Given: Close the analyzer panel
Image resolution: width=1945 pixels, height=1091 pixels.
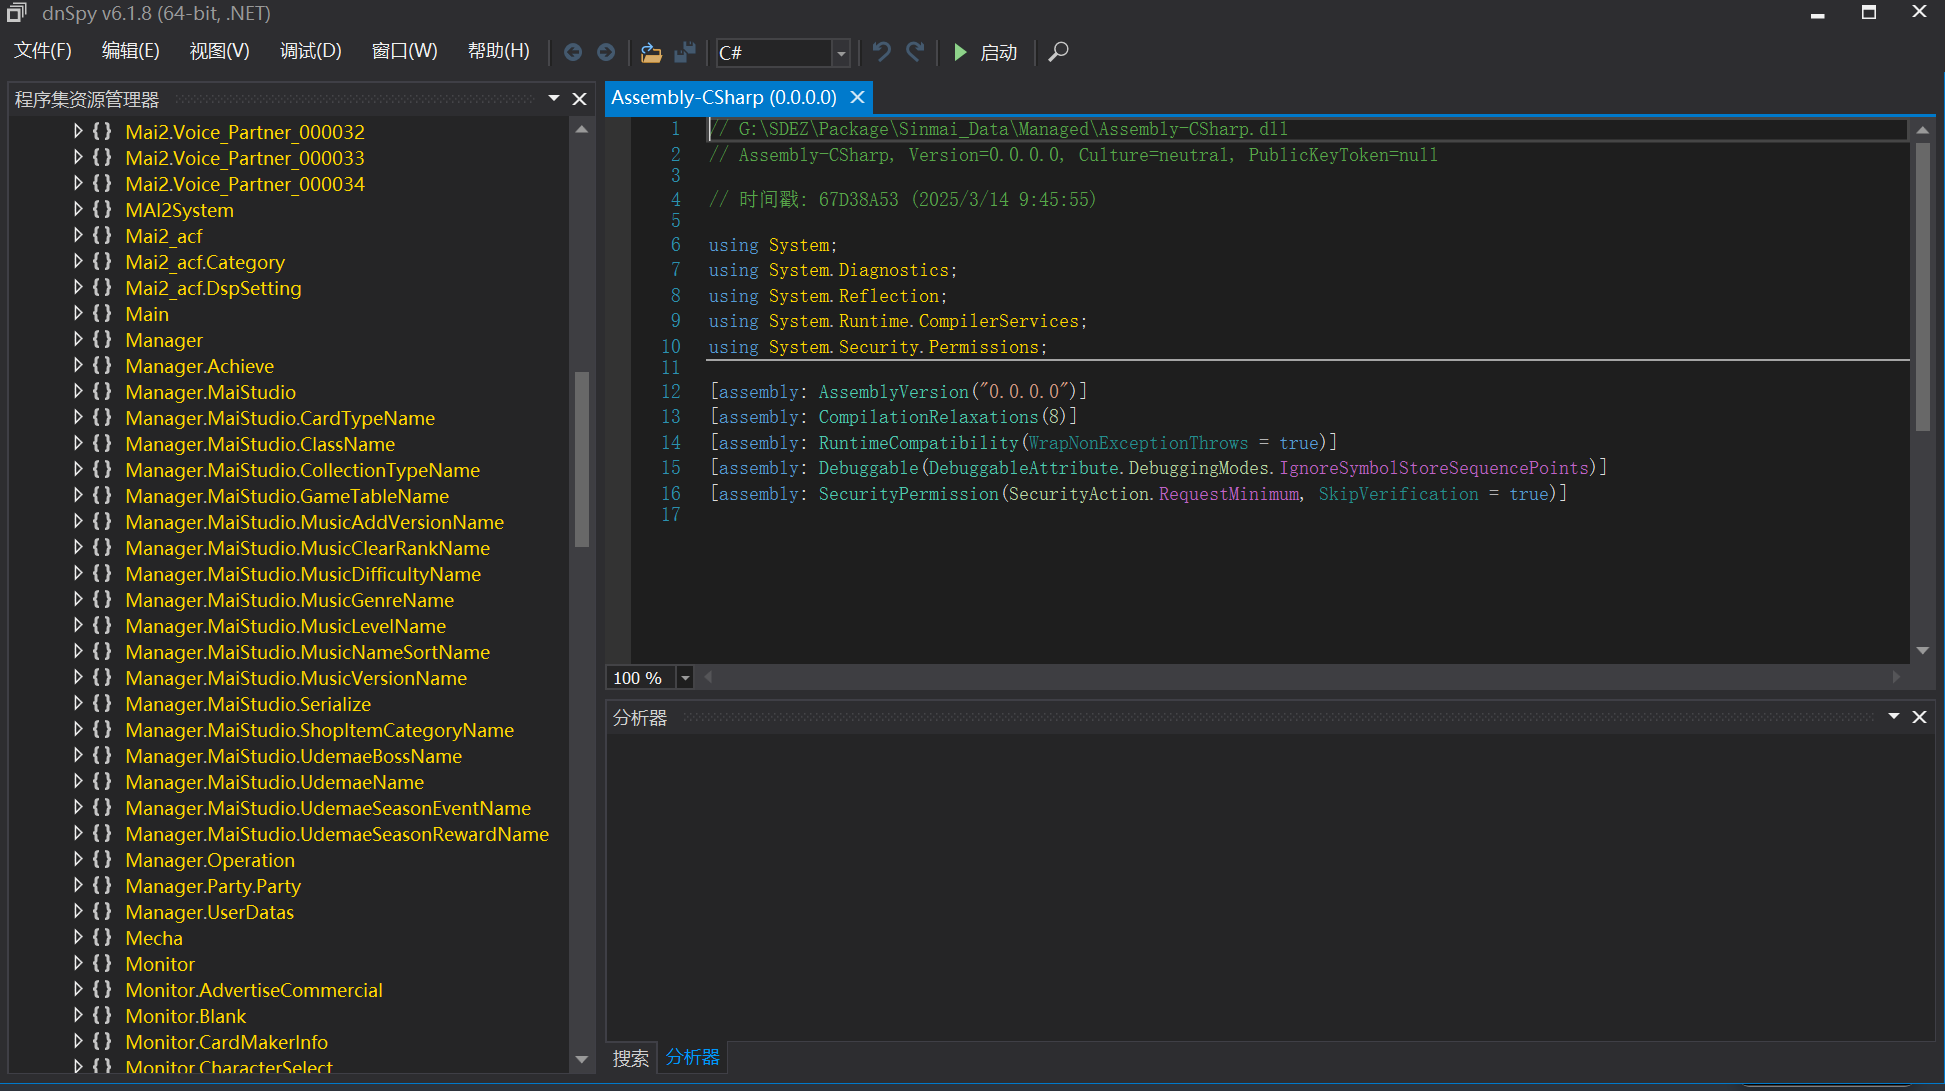Looking at the screenshot, I should coord(1919,717).
